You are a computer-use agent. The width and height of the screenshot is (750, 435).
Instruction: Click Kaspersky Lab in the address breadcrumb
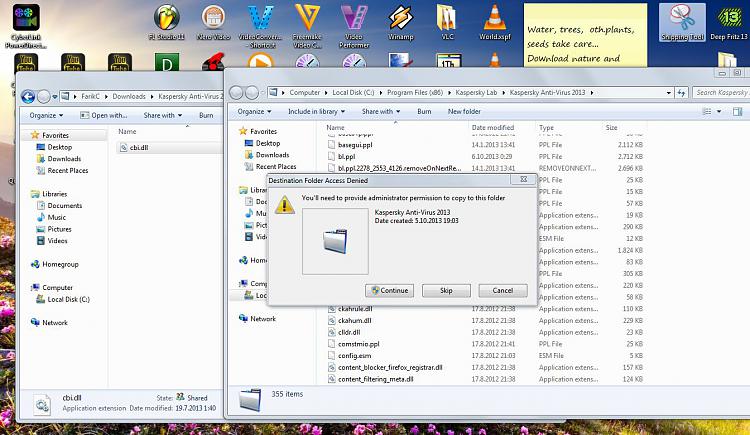[x=476, y=92]
